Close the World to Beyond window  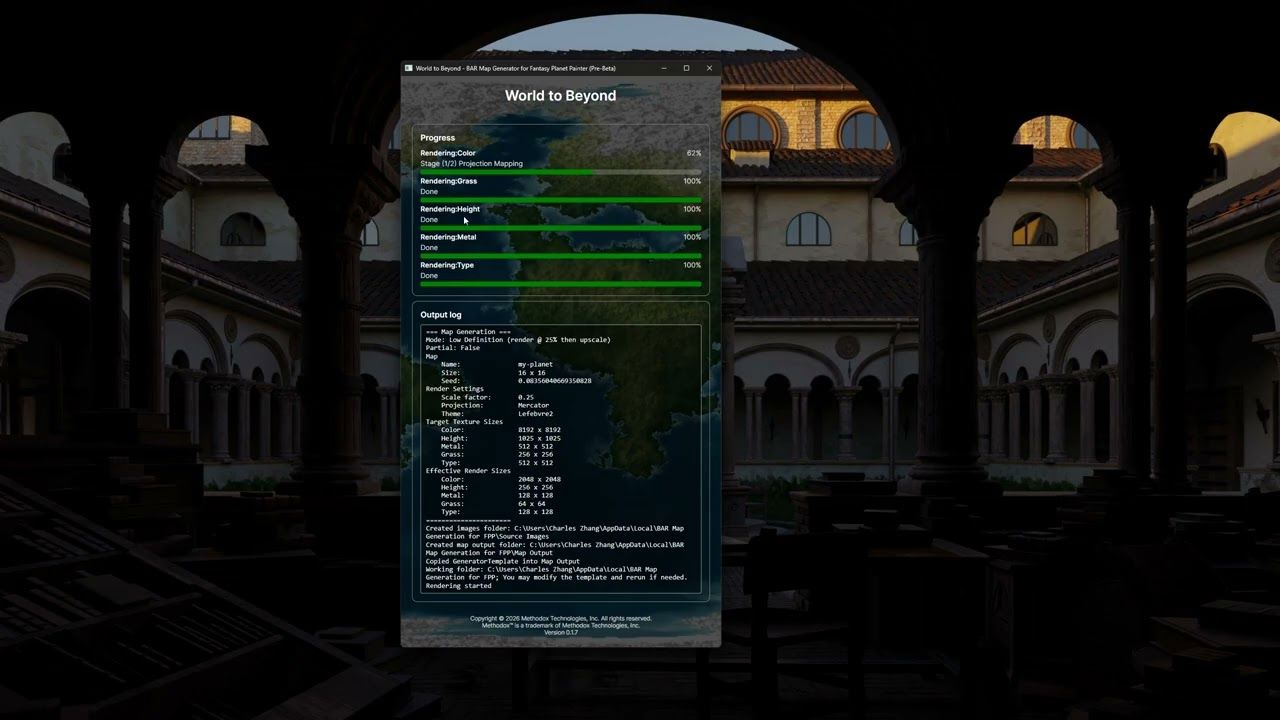point(709,68)
